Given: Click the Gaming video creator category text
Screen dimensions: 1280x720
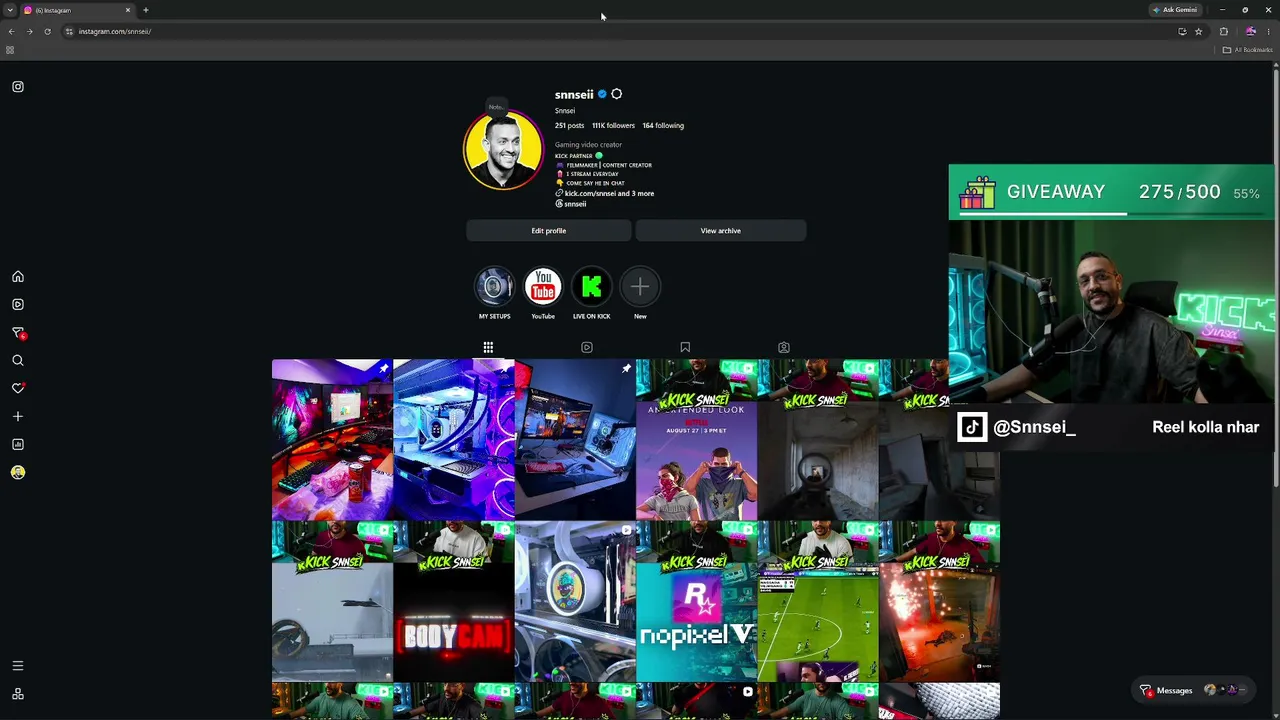Looking at the screenshot, I should 588,145.
